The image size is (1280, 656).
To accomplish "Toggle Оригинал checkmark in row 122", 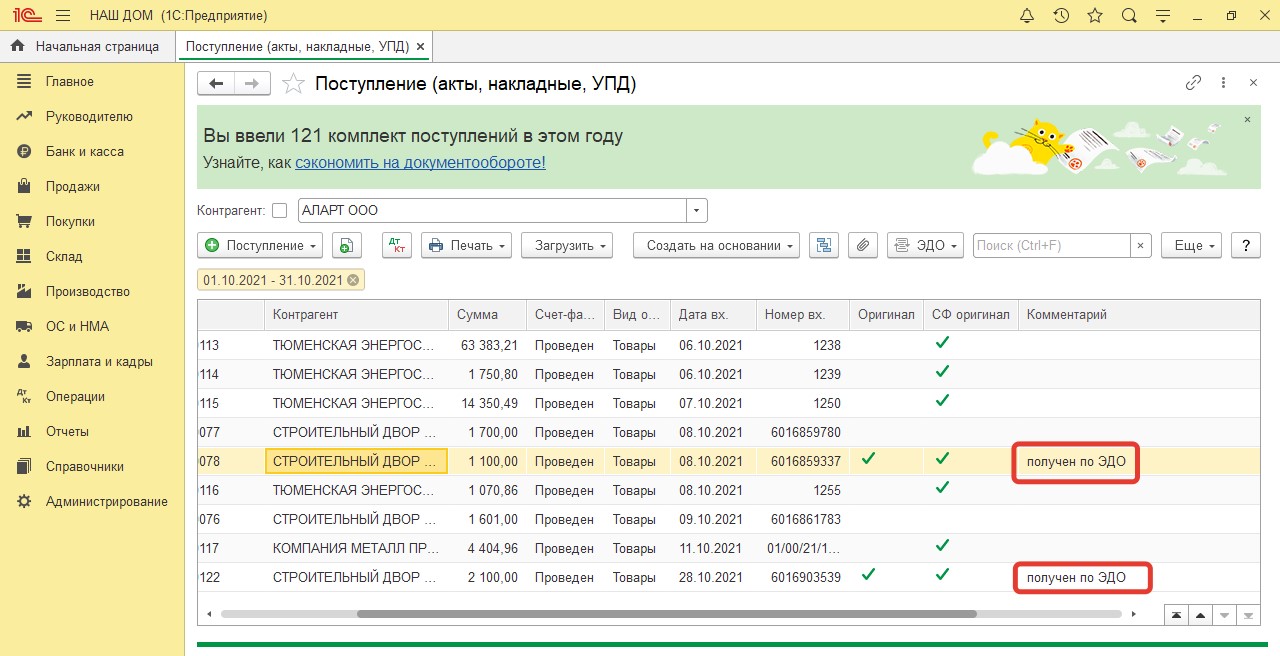I will [x=869, y=574].
